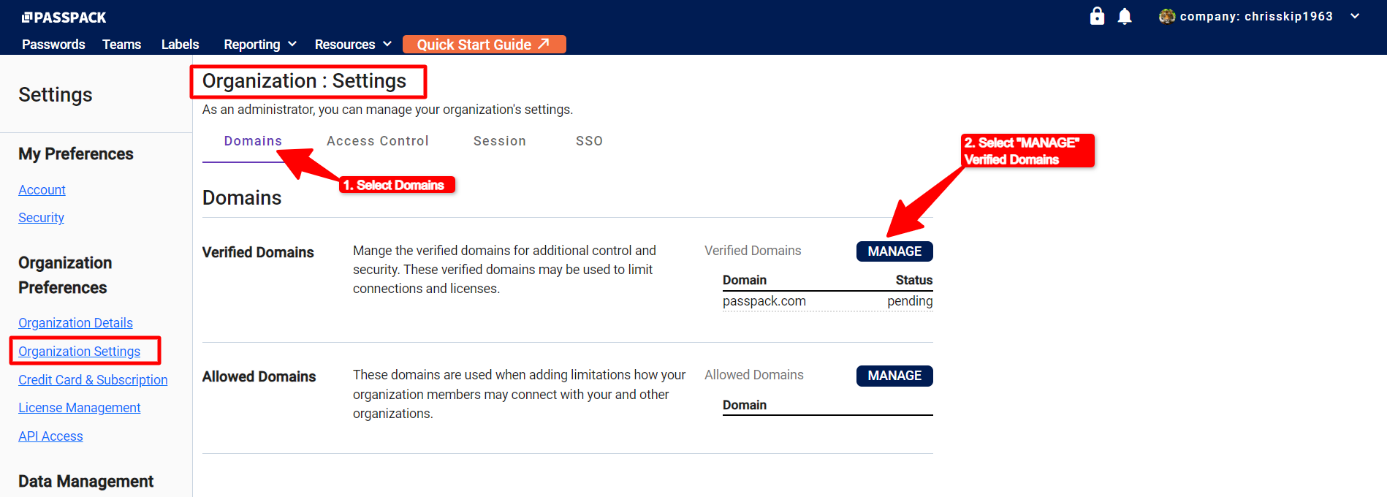Expand the Resources dropdown
The width and height of the screenshot is (1387, 497).
coord(352,44)
